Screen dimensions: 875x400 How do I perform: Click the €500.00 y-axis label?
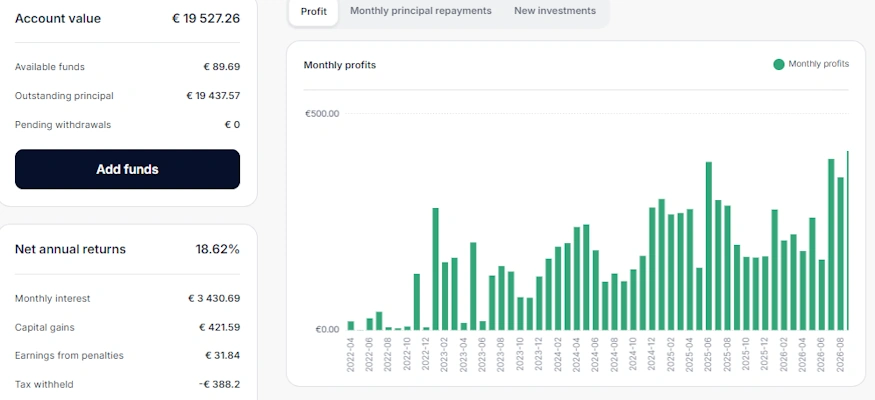[322, 114]
